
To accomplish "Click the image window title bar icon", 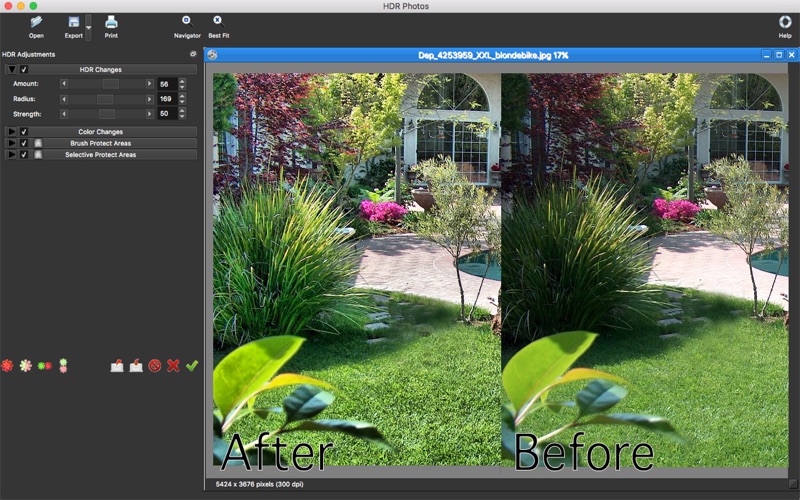I will (212, 55).
